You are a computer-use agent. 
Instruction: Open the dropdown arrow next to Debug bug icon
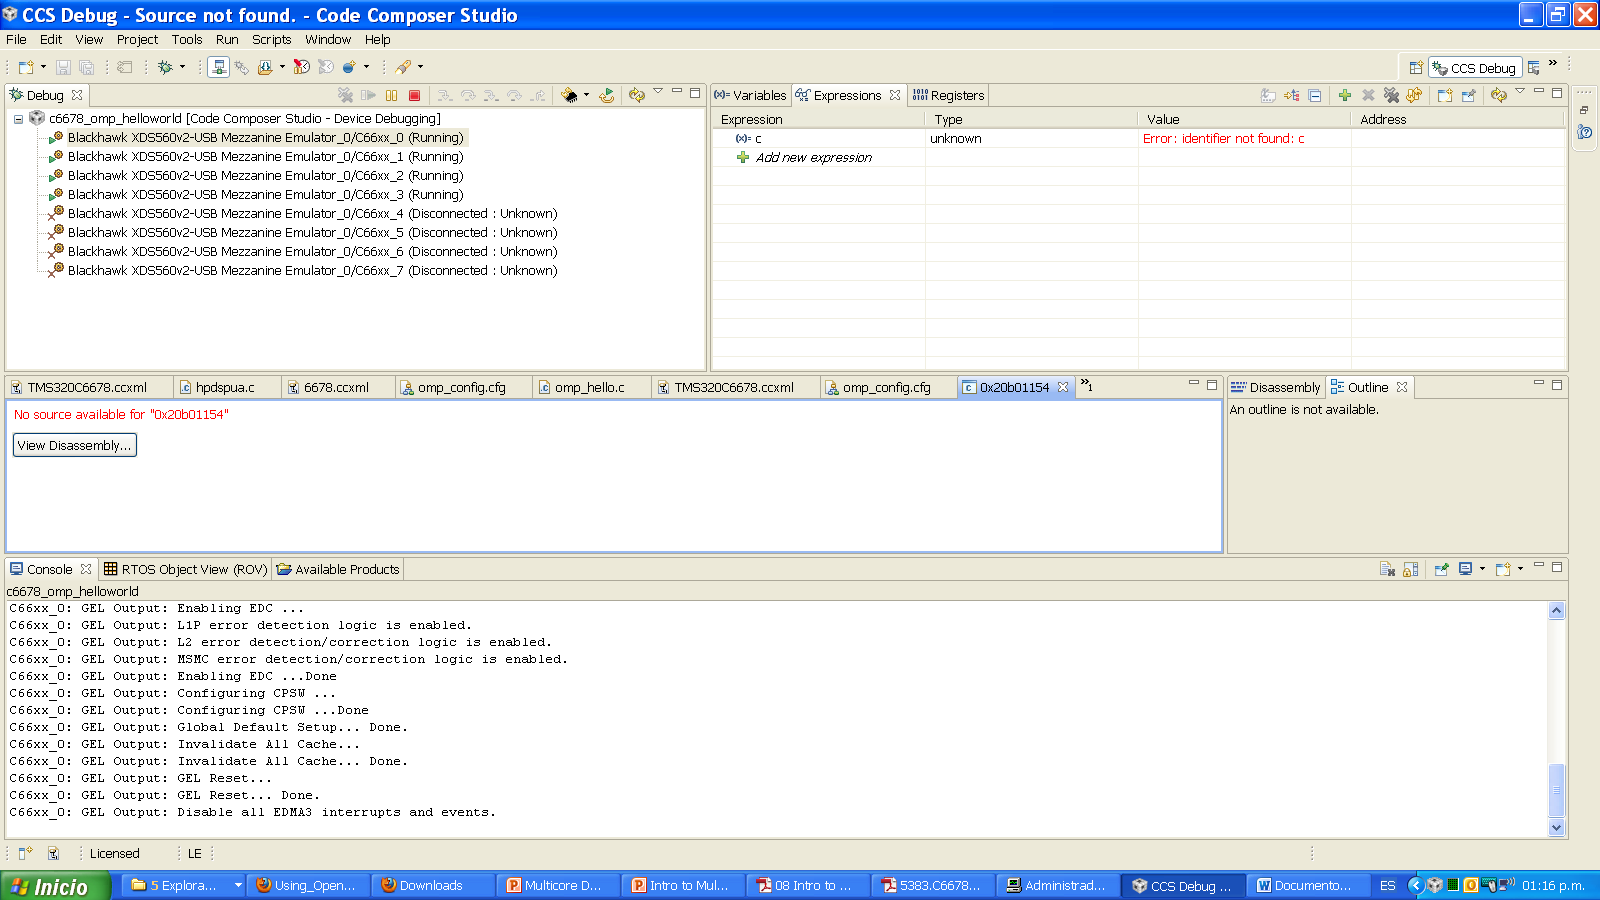pos(182,67)
